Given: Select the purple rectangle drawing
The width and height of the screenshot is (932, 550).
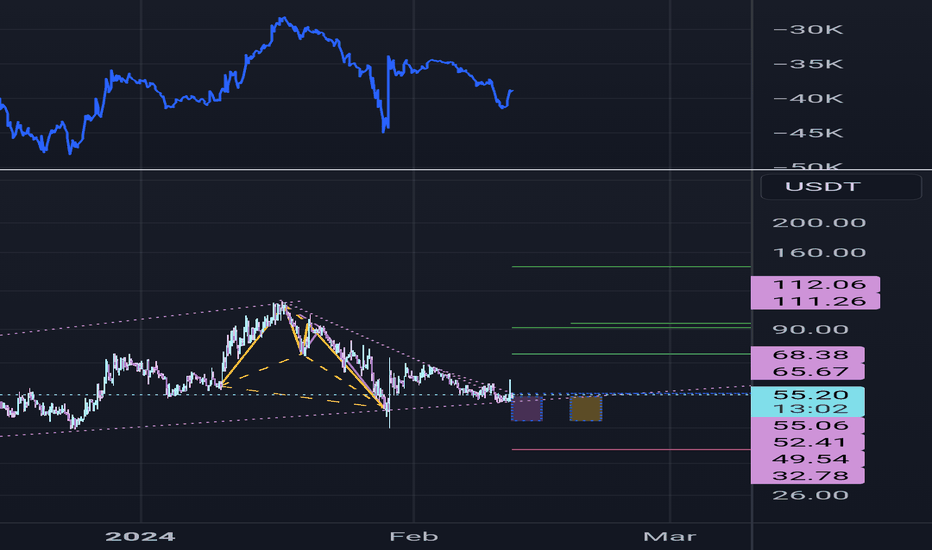Looking at the screenshot, I should [527, 408].
